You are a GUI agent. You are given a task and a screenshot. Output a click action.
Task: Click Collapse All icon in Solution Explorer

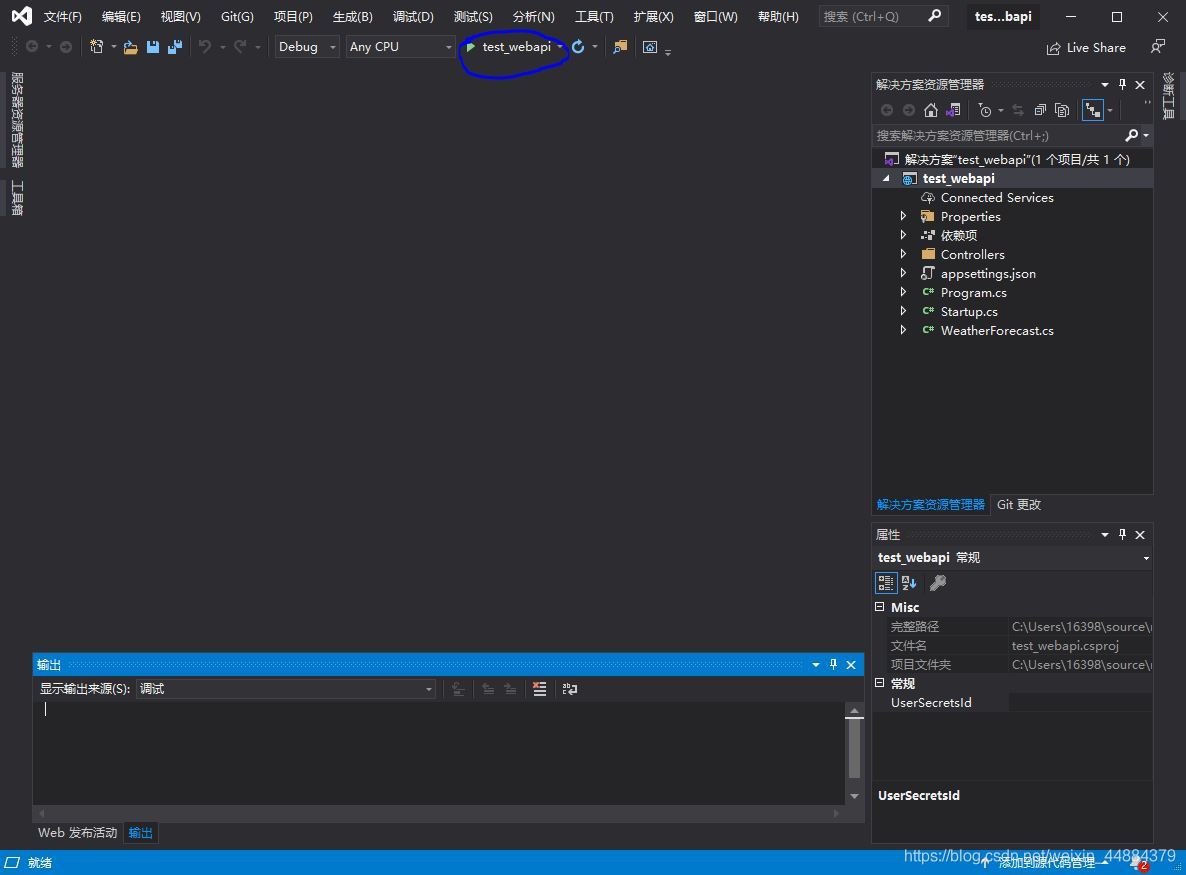pos(1040,110)
